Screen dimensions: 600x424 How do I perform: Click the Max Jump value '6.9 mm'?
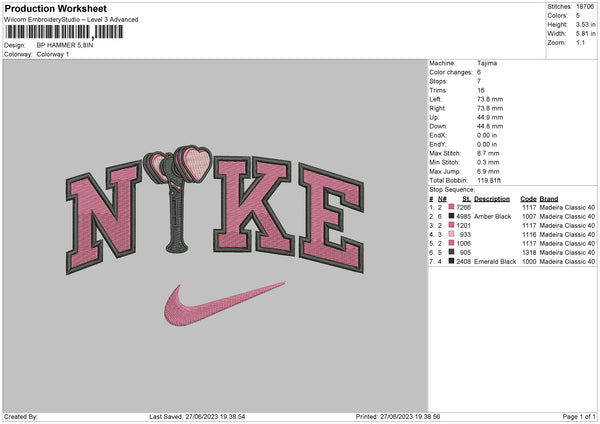[x=488, y=171]
